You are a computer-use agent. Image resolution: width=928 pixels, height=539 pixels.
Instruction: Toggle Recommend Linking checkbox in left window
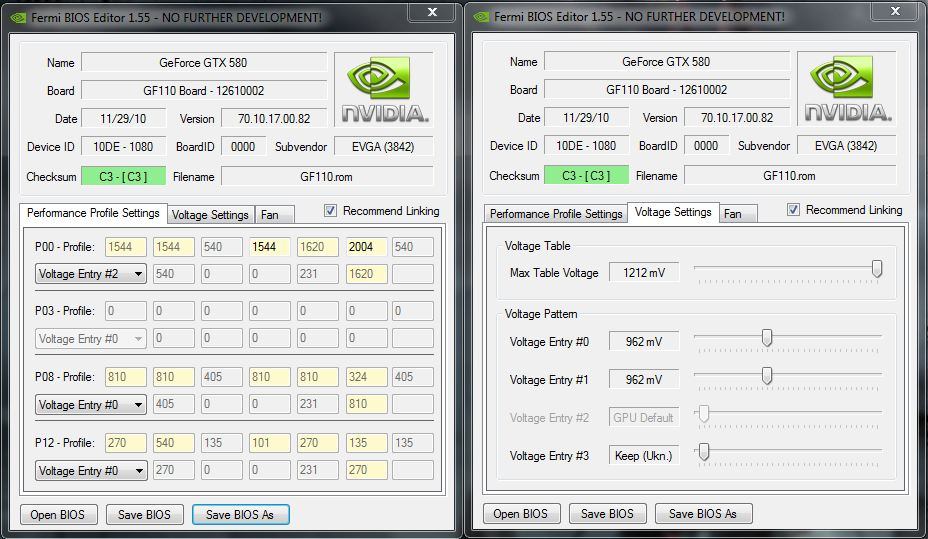pos(330,211)
